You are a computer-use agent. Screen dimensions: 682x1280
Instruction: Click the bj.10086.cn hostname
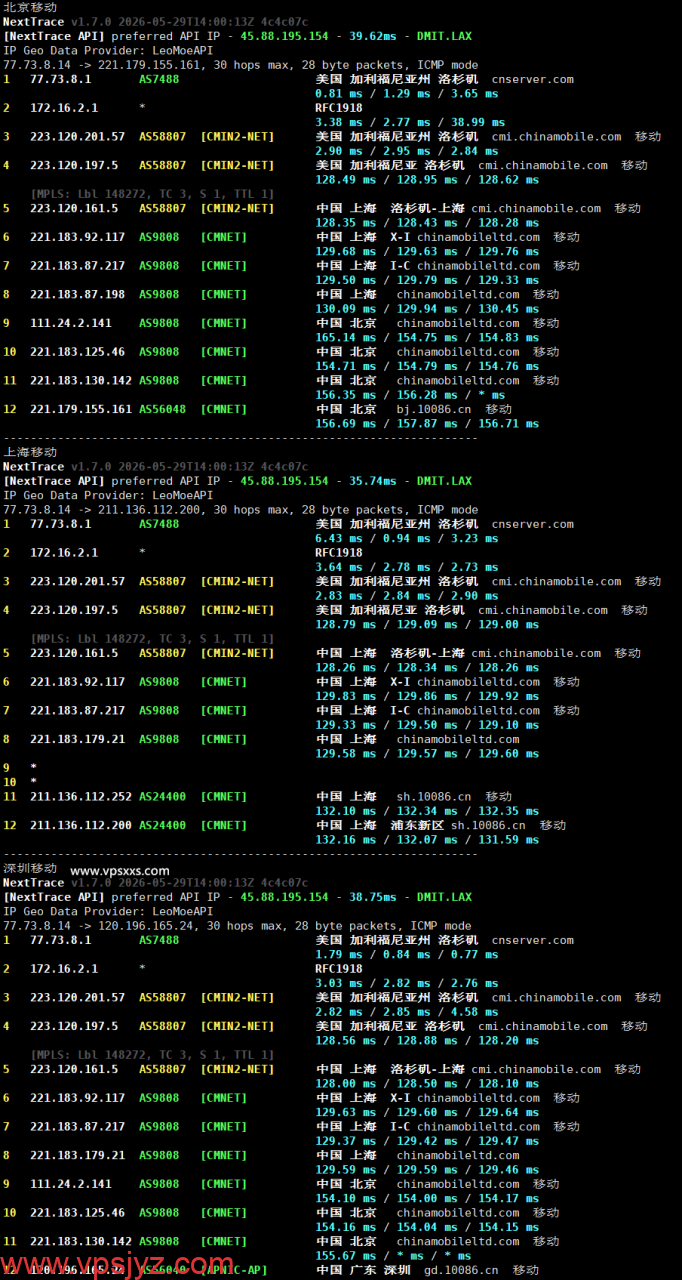pos(433,409)
